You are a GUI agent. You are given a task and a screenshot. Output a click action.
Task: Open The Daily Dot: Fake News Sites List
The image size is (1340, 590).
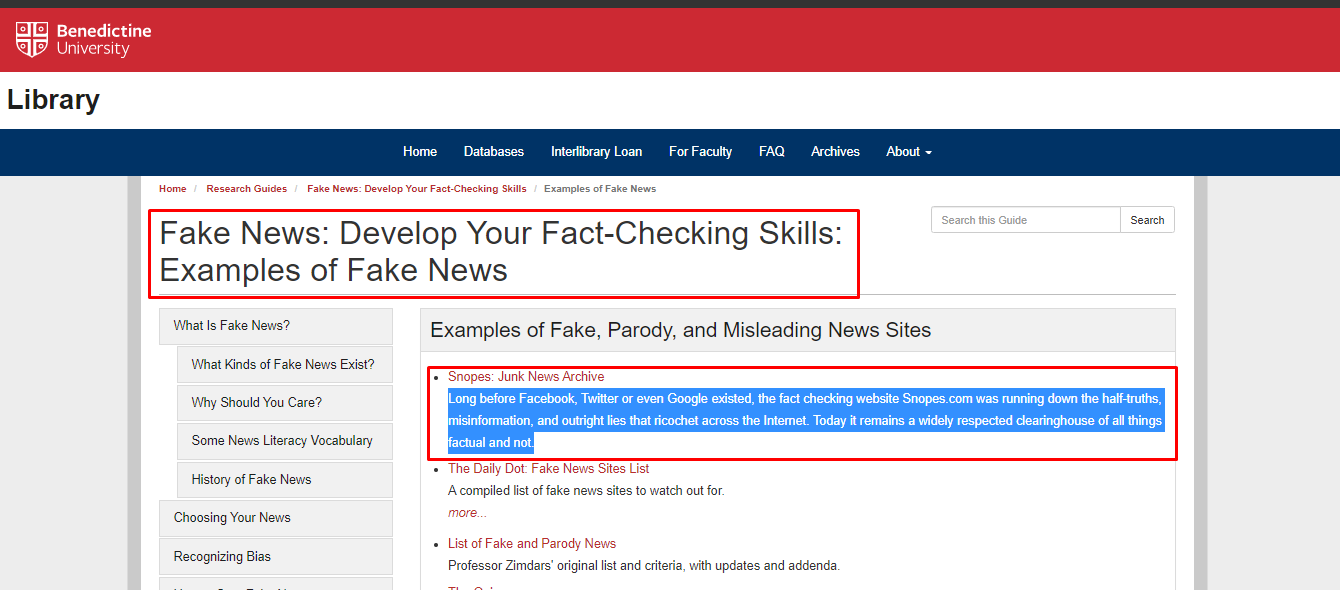tap(549, 469)
